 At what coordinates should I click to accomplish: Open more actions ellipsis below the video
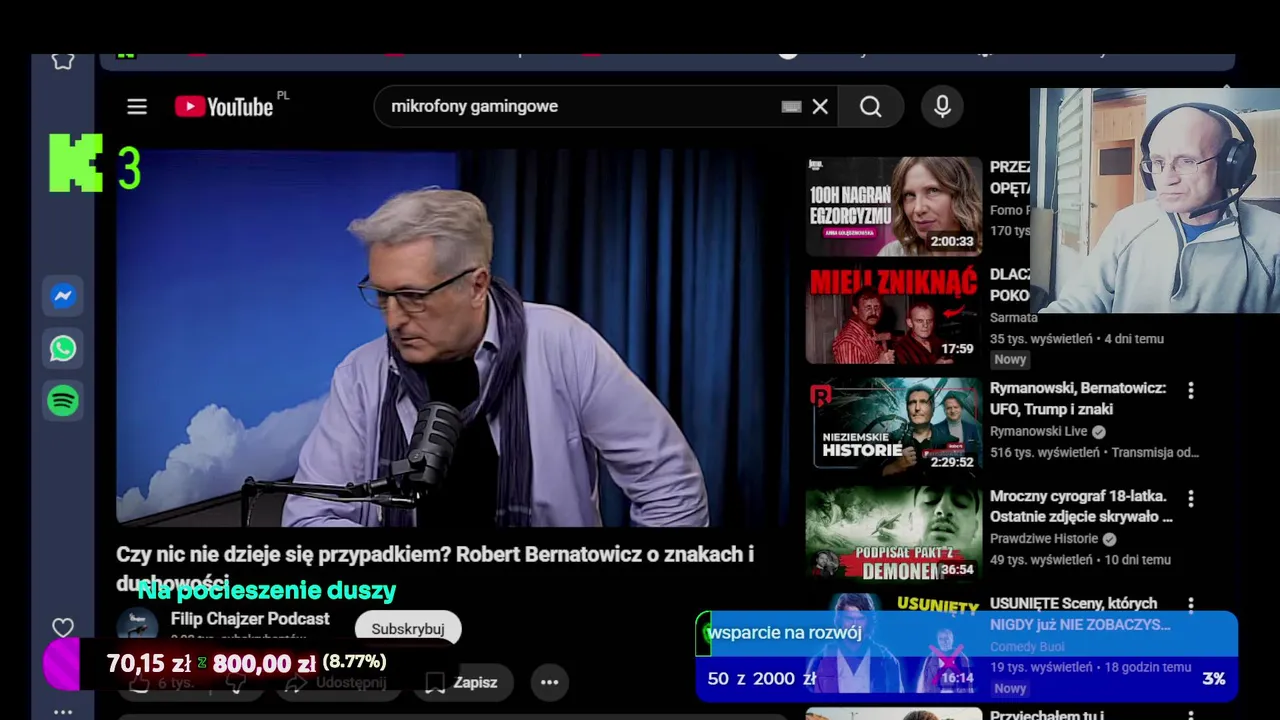tap(549, 682)
